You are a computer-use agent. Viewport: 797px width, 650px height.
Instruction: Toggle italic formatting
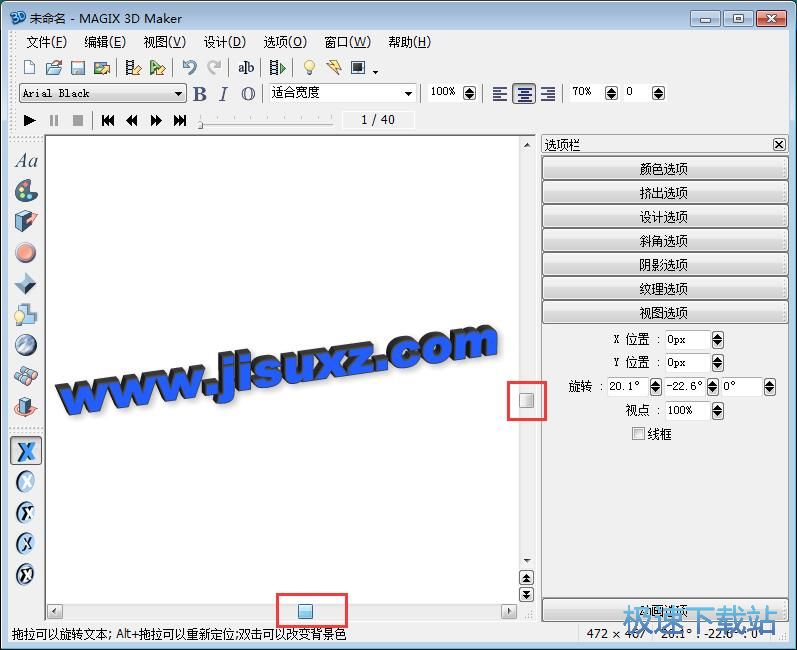pos(223,94)
